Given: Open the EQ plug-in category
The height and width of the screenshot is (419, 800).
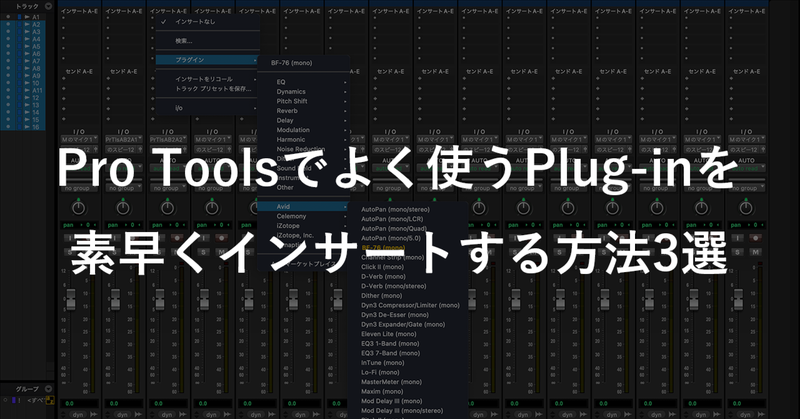Looking at the screenshot, I should (303, 82).
